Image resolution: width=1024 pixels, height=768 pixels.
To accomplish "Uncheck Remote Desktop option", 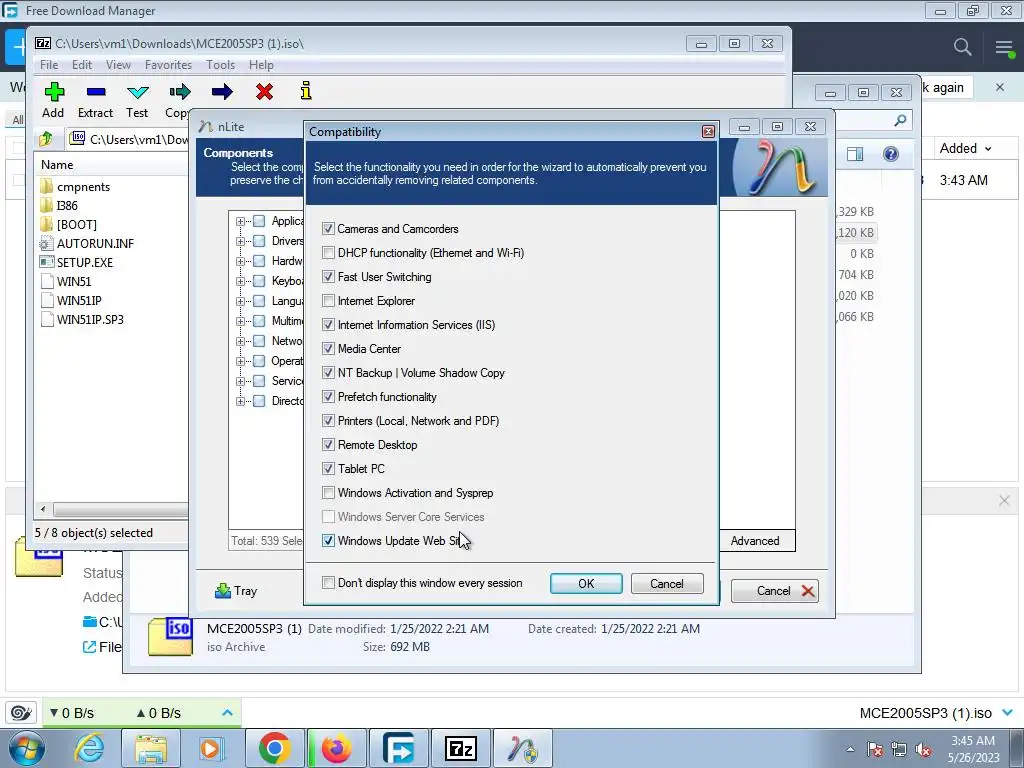I will [328, 445].
